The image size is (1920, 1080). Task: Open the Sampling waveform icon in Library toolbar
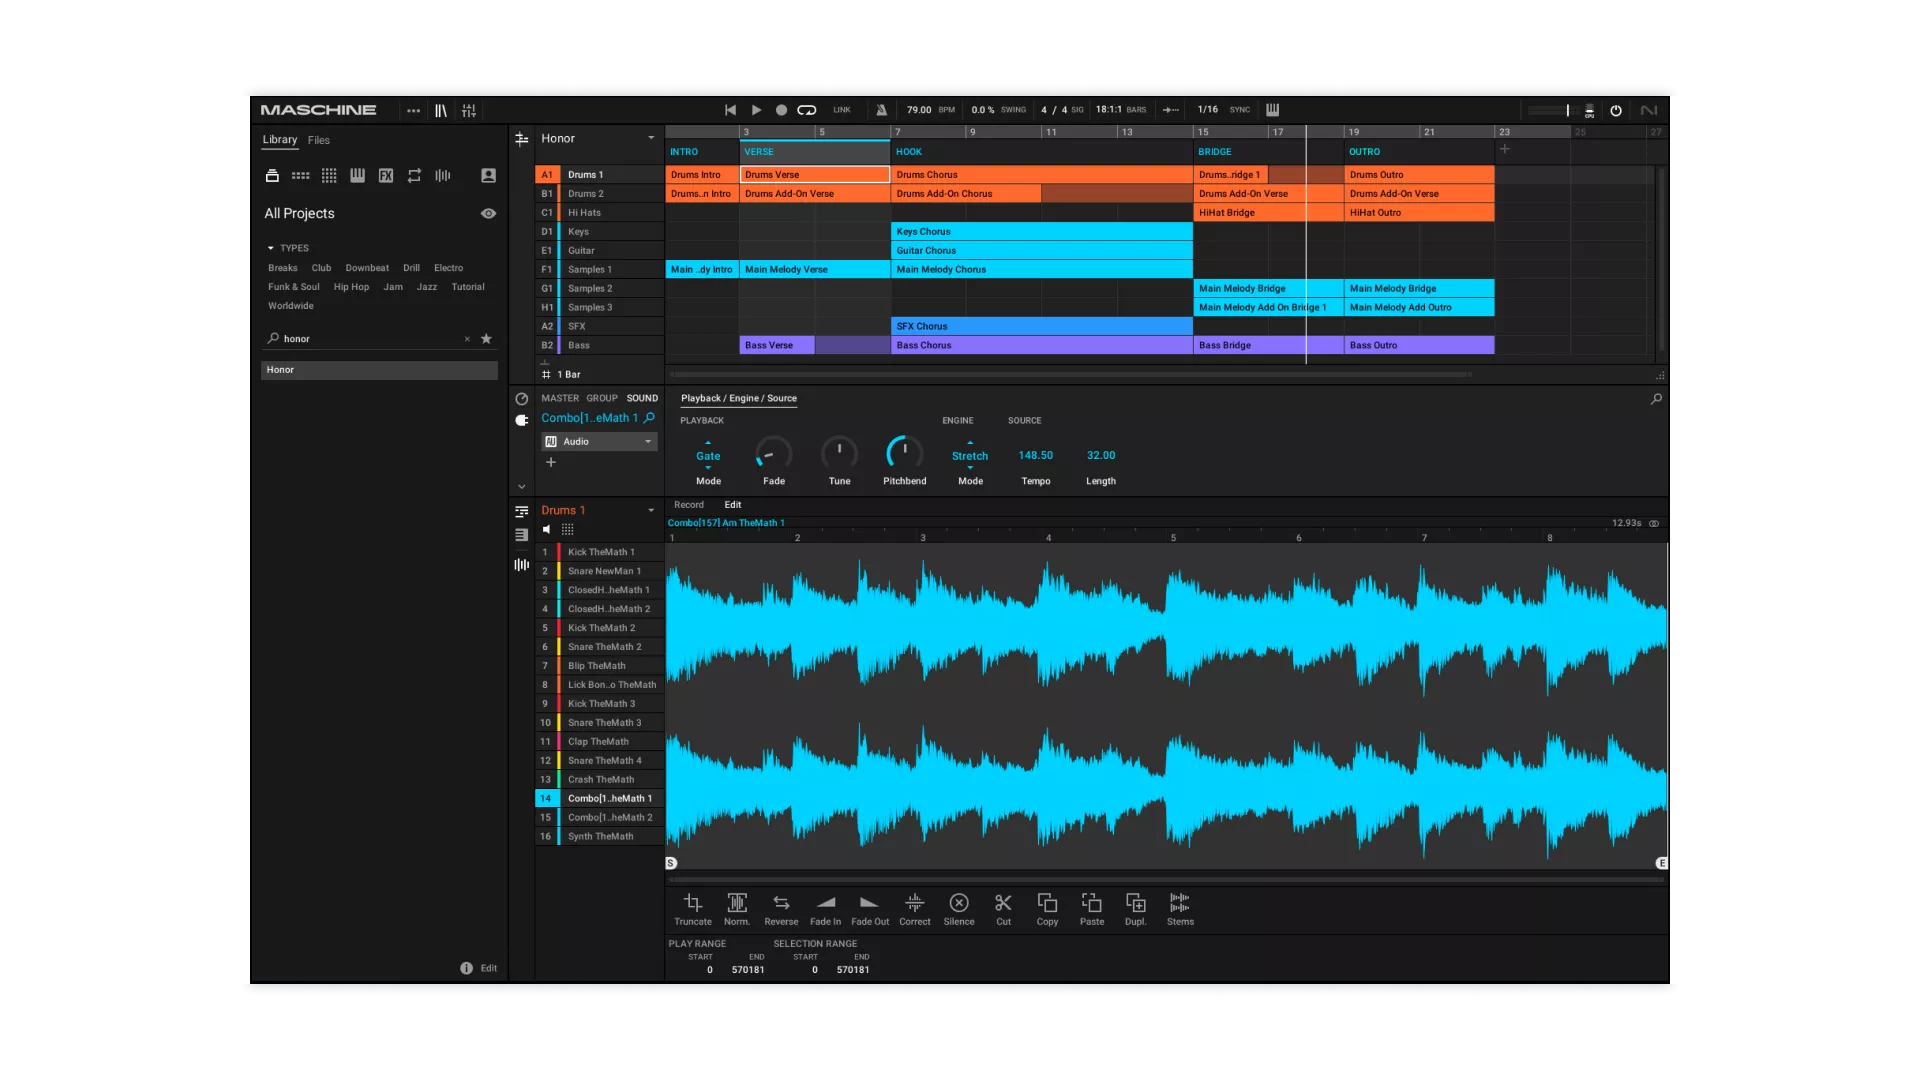[x=443, y=175]
